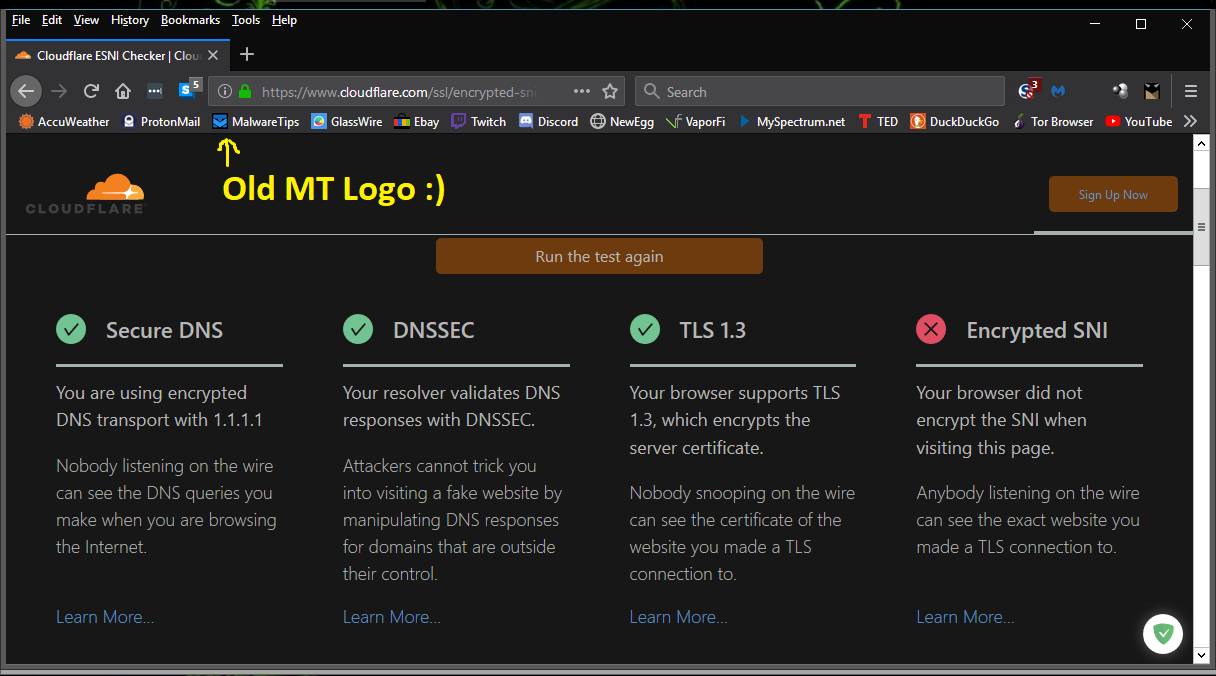Screen dimensions: 1216x676
Task: Open the View menu
Action: (87, 20)
